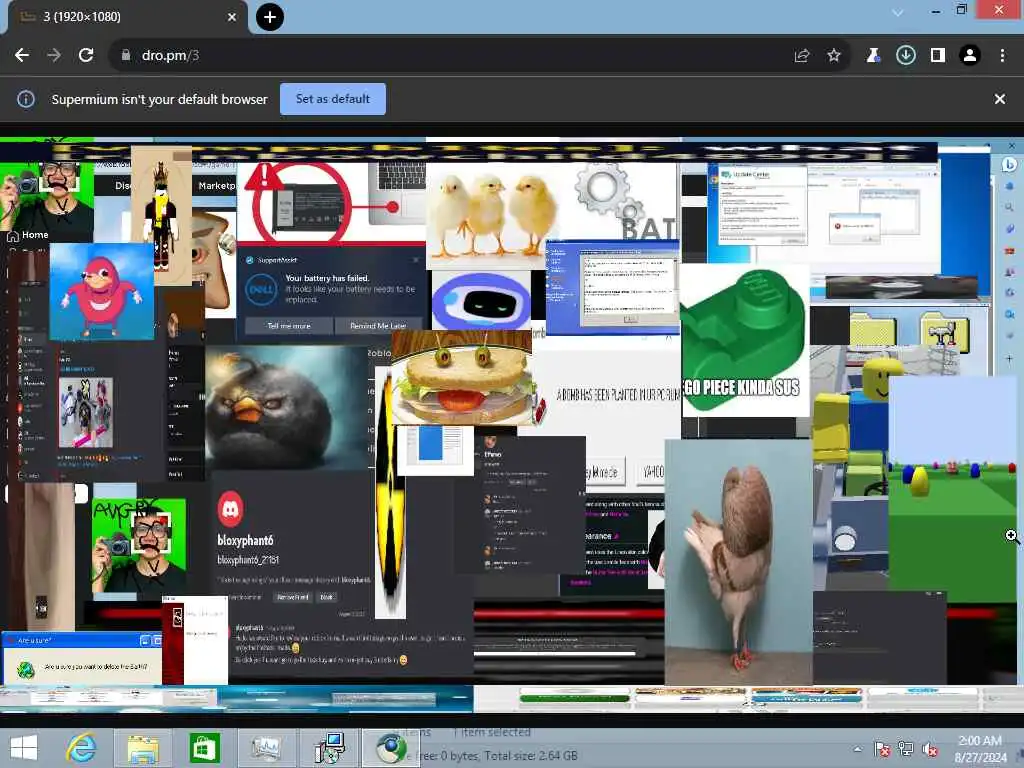Open the system monitor taskbar app

click(266, 748)
